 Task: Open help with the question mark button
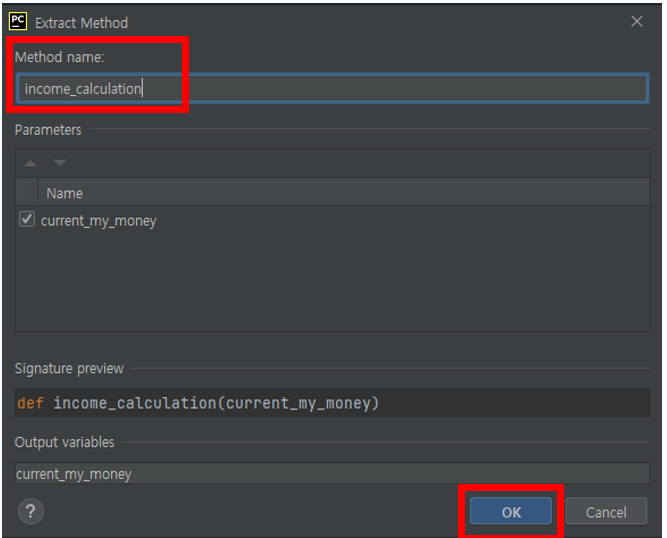31,511
